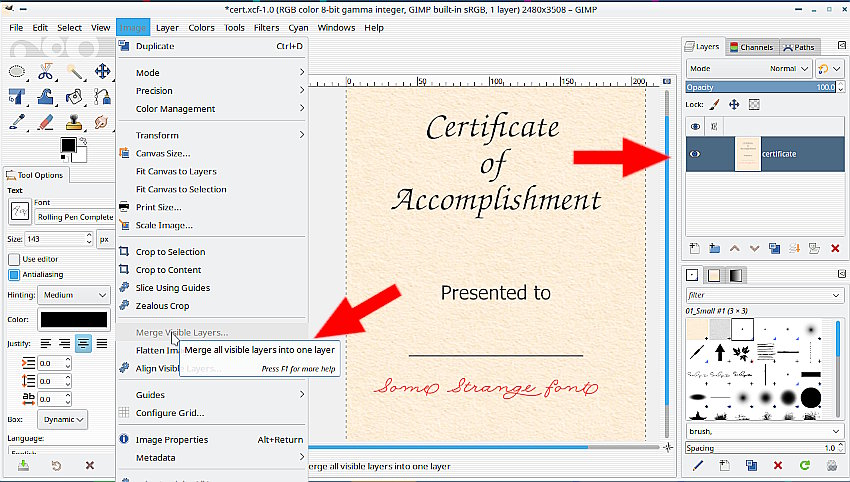Select the Move tool
This screenshot has height=482, width=850.
[x=102, y=72]
